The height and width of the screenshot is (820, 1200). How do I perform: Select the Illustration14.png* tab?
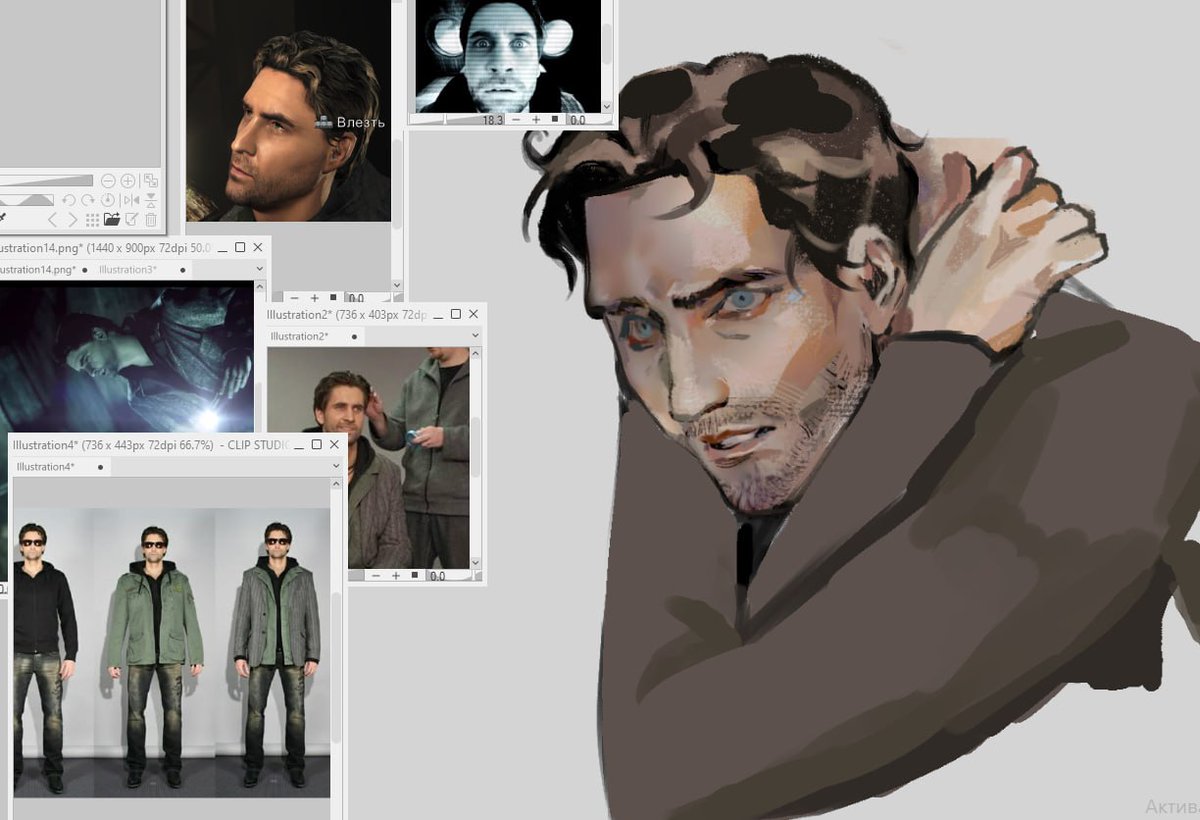[x=37, y=270]
